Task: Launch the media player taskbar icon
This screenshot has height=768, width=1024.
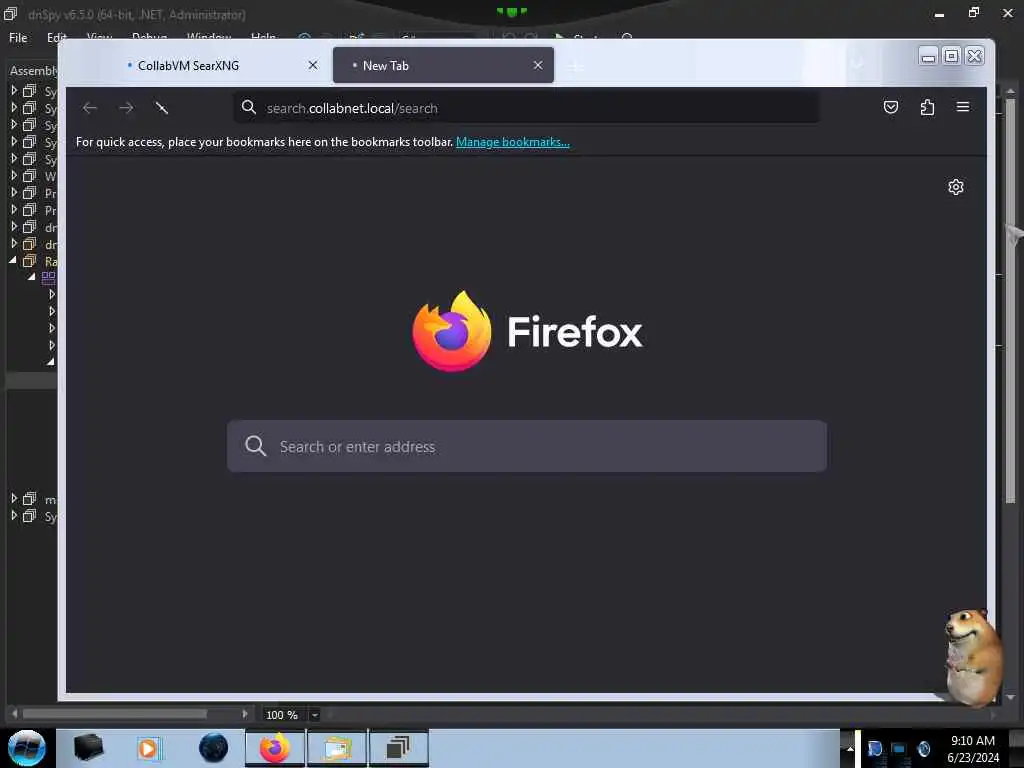Action: pyautogui.click(x=148, y=748)
